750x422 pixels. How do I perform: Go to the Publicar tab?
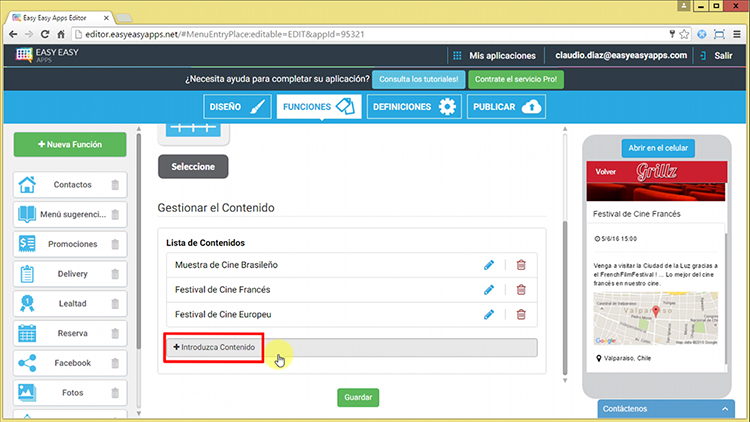coord(506,107)
